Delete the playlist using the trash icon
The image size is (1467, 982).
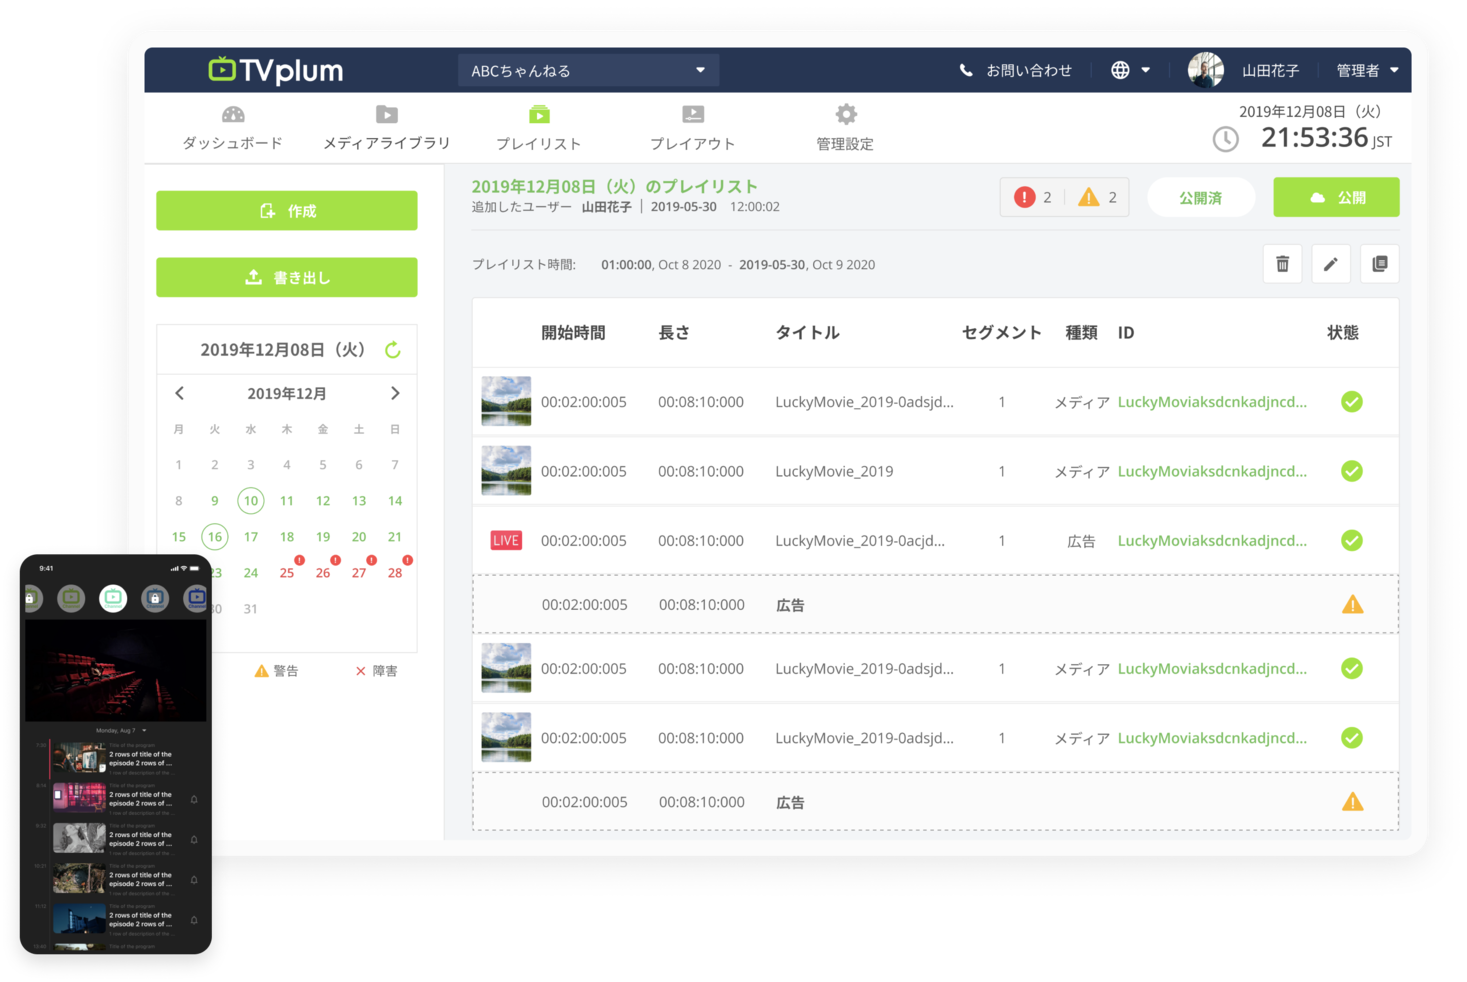tap(1282, 264)
